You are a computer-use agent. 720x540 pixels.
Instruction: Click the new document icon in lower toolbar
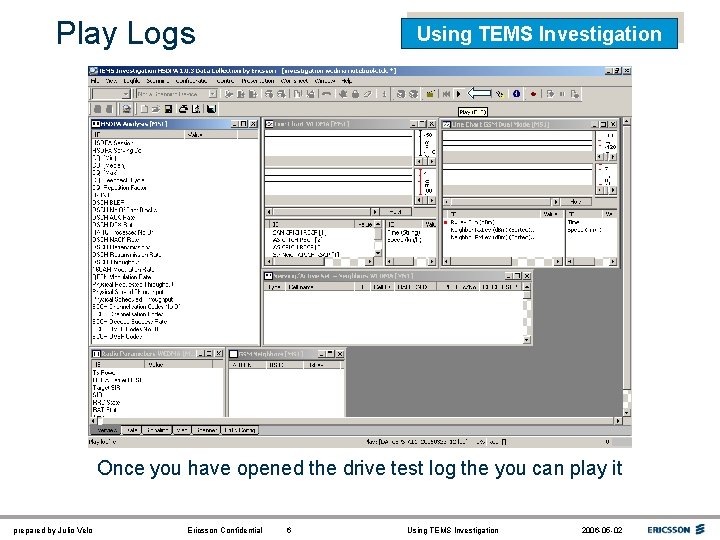click(144, 109)
